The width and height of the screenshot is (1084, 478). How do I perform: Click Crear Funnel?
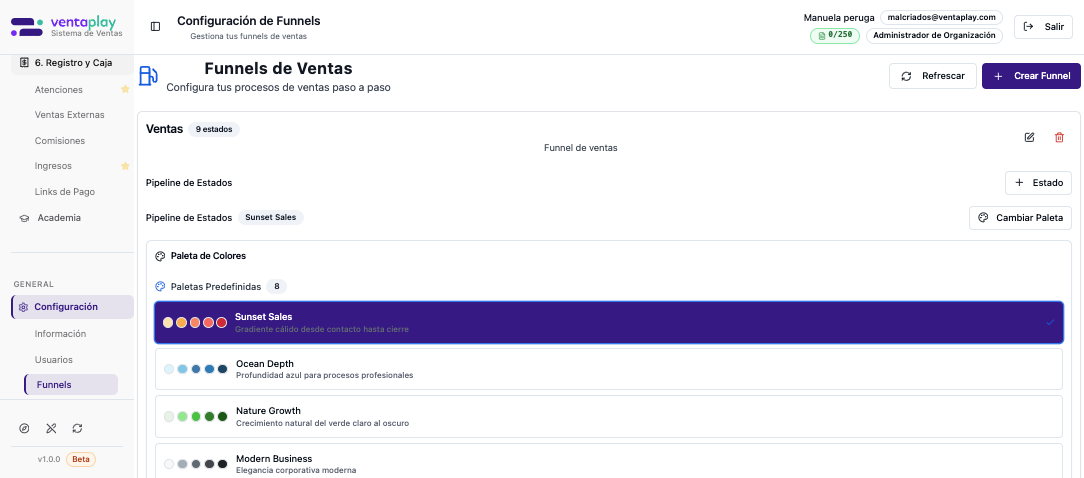tap(1031, 76)
